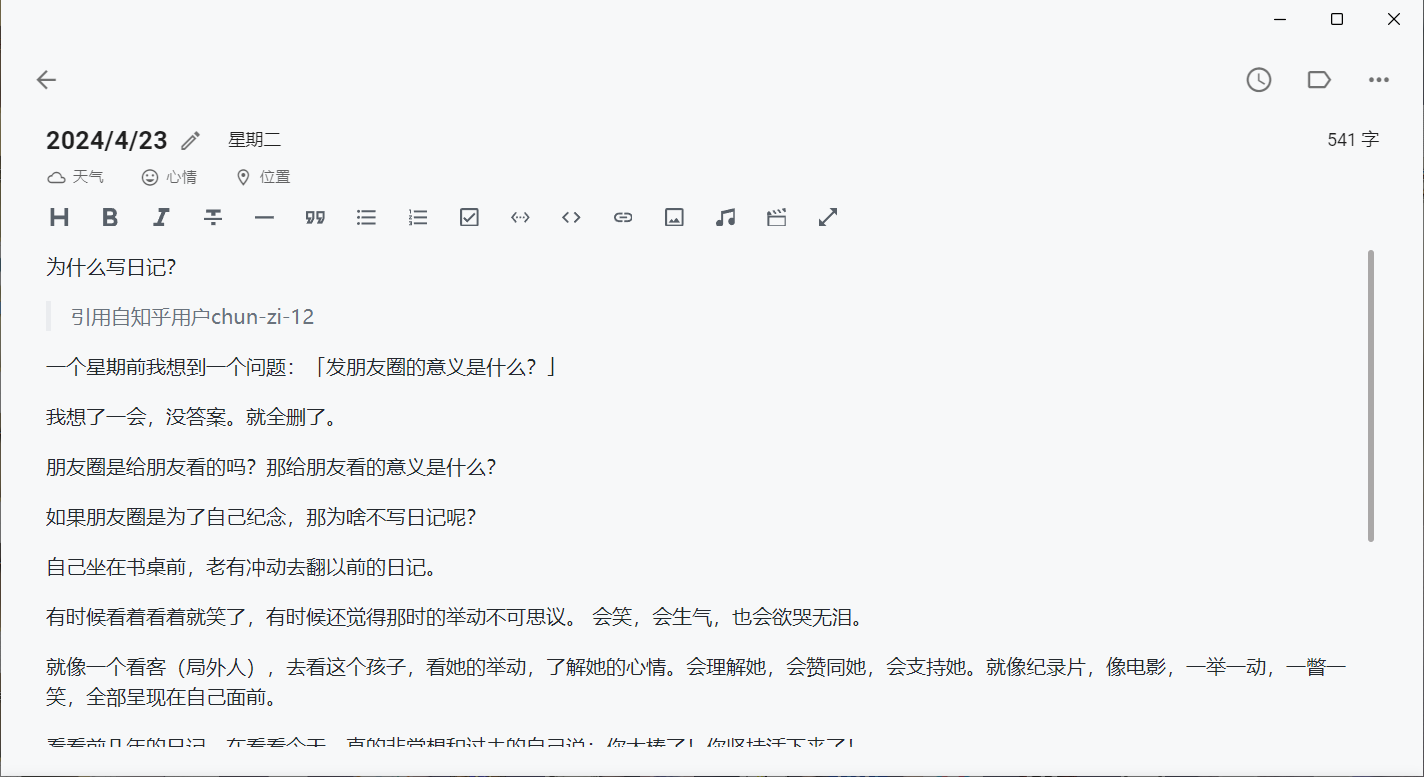
Task: Apply italic formatting
Action: [161, 217]
